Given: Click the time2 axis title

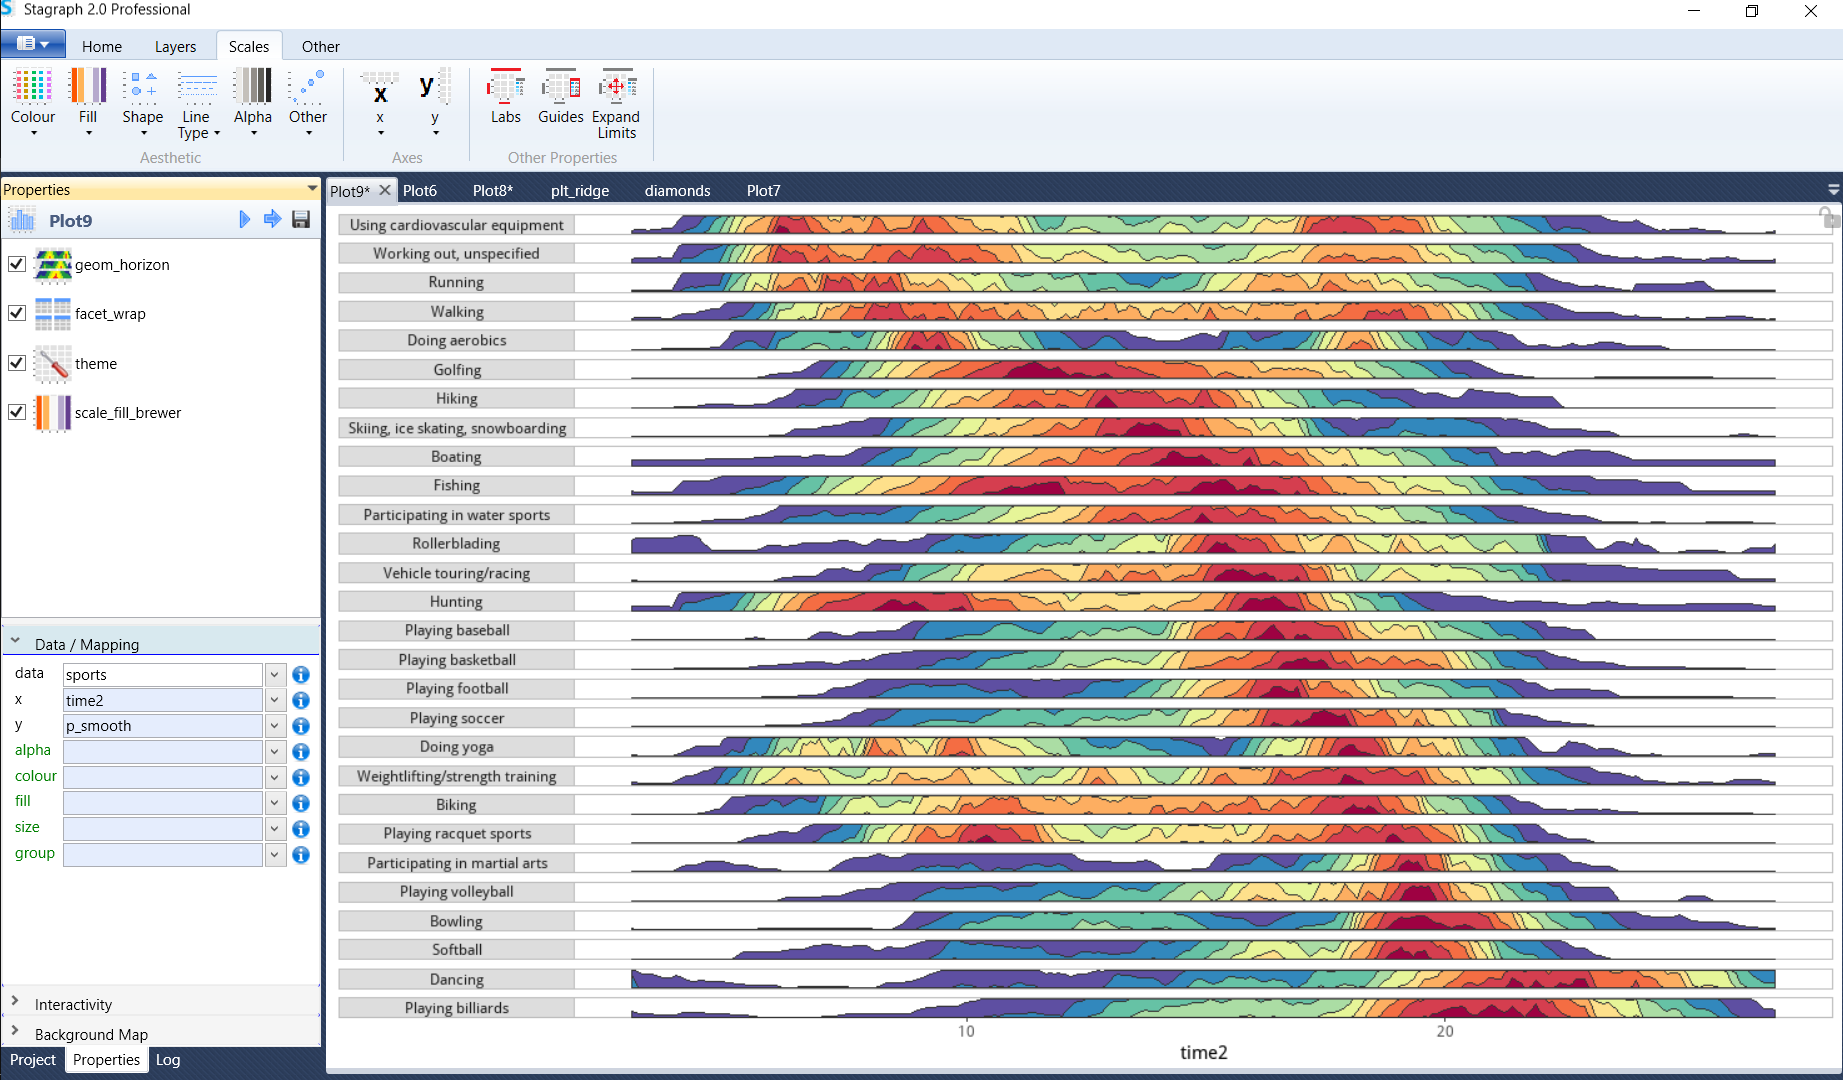Looking at the screenshot, I should click(x=1203, y=1052).
